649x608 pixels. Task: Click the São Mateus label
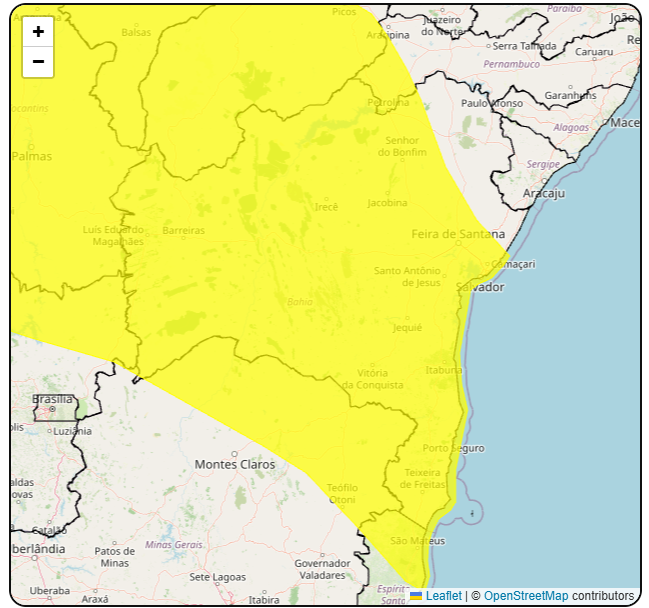click(x=417, y=541)
